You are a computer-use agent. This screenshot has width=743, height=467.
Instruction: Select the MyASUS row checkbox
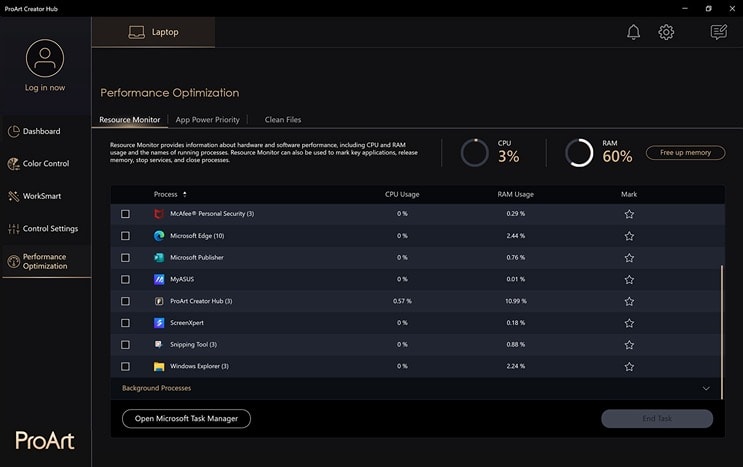[125, 279]
